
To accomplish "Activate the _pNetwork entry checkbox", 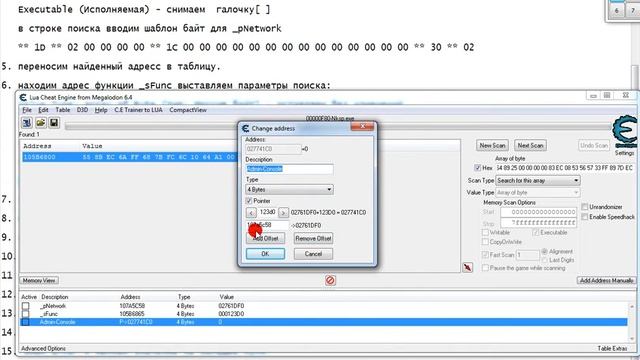I will pyautogui.click(x=25, y=306).
